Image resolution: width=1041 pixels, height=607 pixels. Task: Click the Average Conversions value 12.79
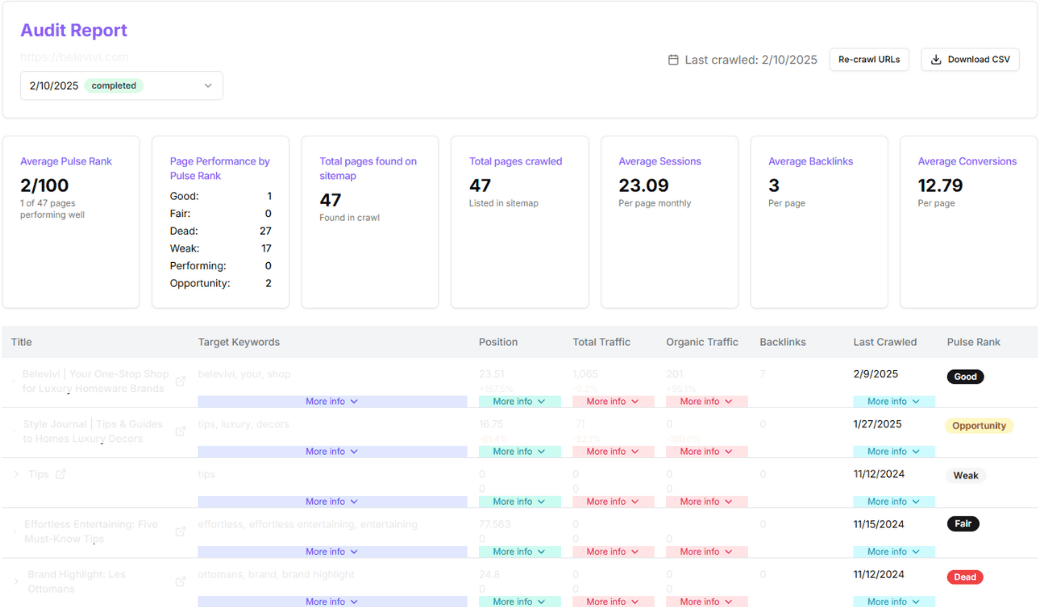[x=940, y=185]
